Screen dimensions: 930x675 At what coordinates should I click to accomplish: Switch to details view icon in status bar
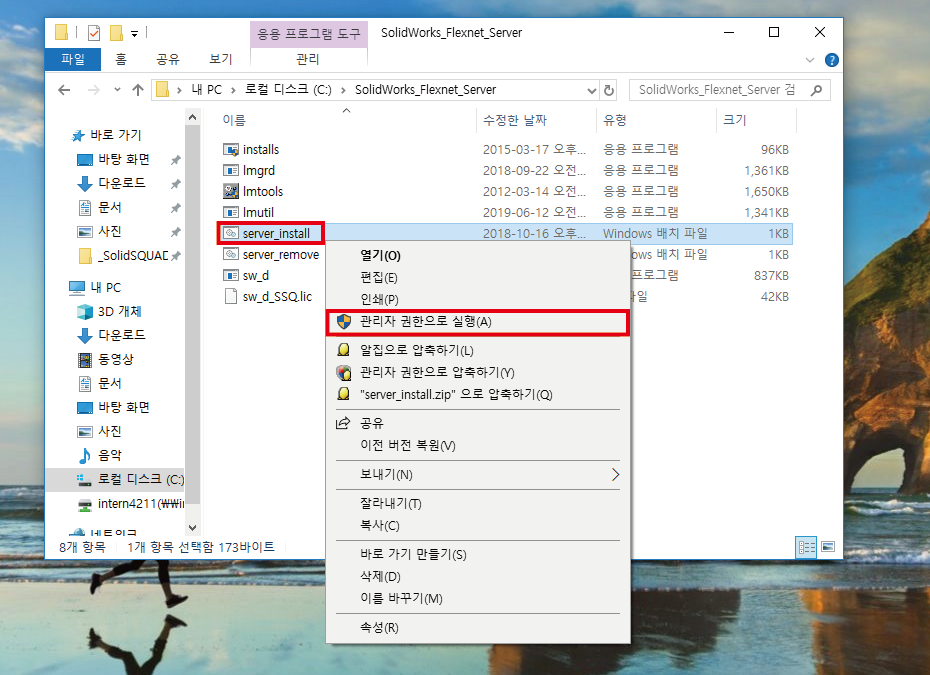tap(806, 547)
